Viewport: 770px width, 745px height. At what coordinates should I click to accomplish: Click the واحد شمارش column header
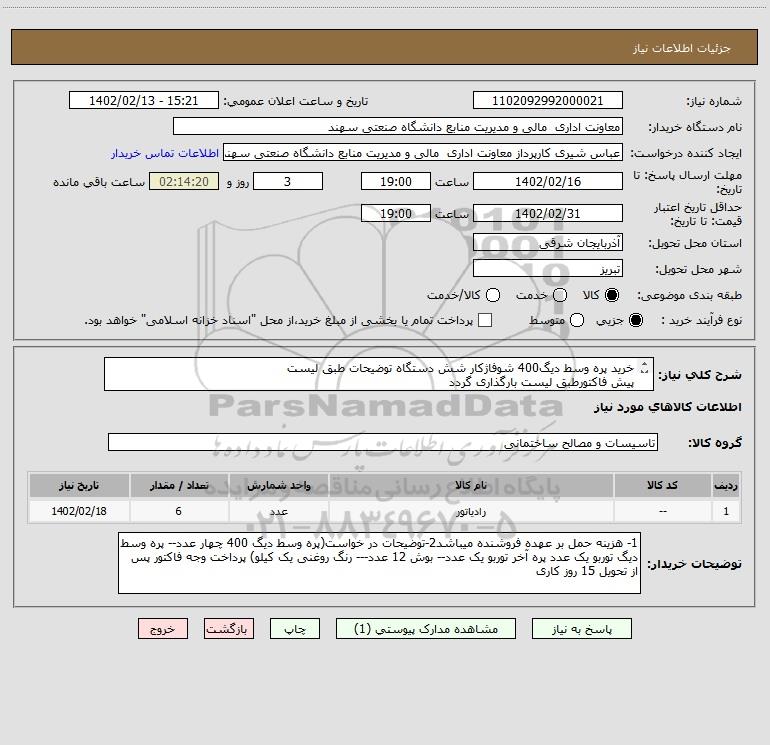point(278,485)
